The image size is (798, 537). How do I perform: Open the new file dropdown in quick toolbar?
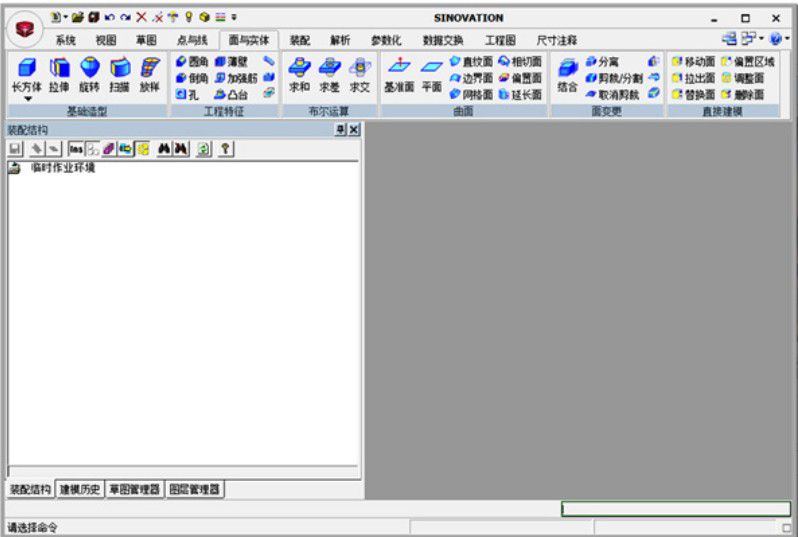pyautogui.click(x=66, y=17)
